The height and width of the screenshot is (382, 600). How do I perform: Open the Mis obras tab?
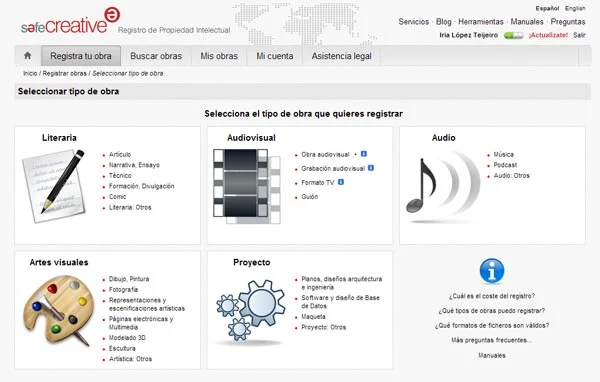pos(219,56)
